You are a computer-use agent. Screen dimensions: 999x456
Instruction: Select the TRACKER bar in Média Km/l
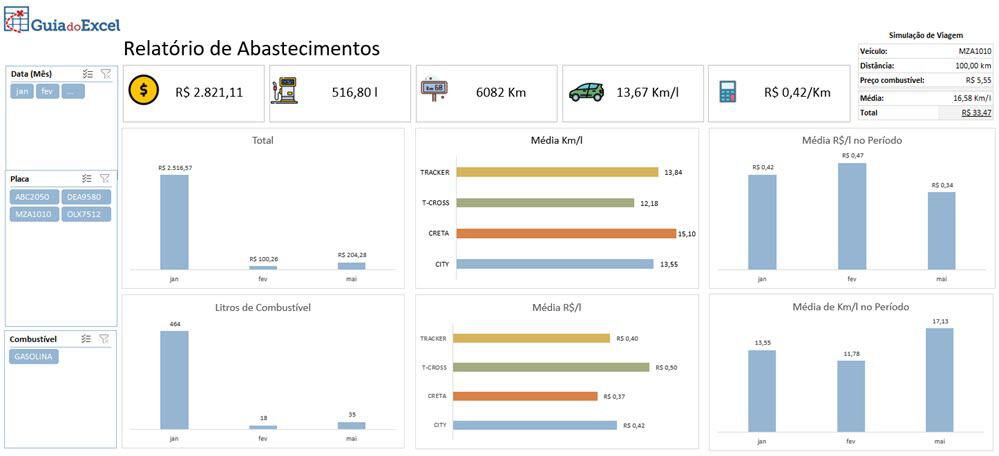tap(557, 172)
